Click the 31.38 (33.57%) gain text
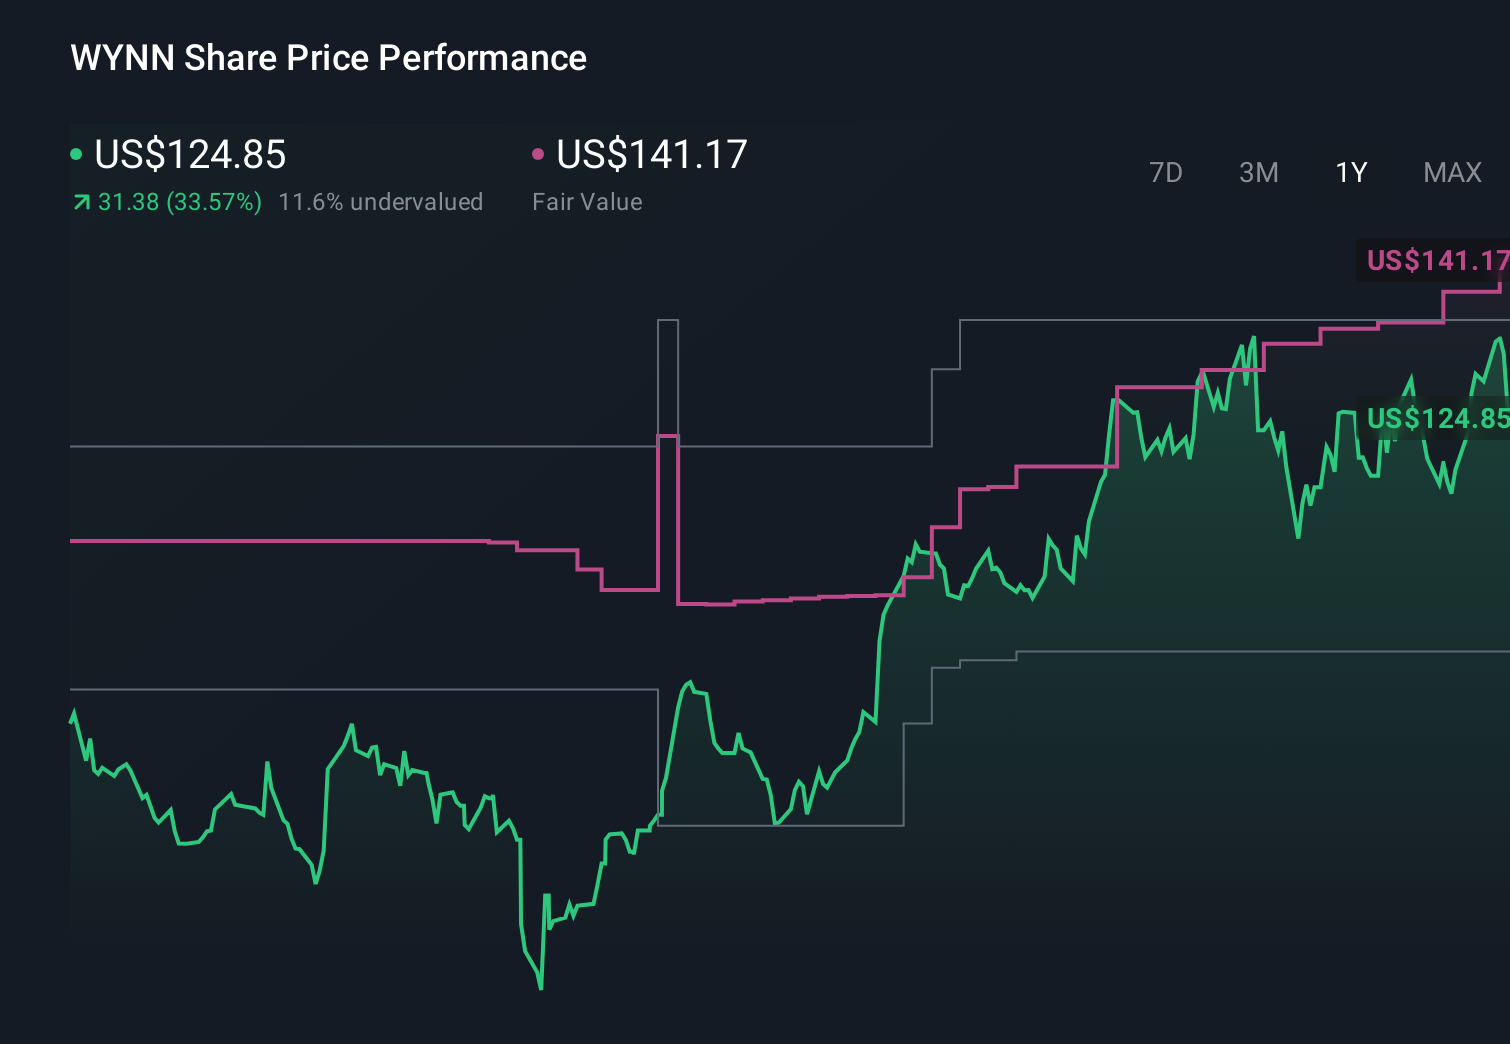The image size is (1510, 1044). point(178,202)
